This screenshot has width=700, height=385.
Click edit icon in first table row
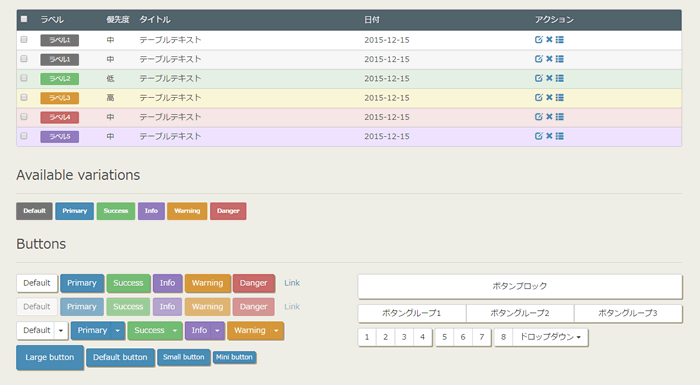(538, 39)
